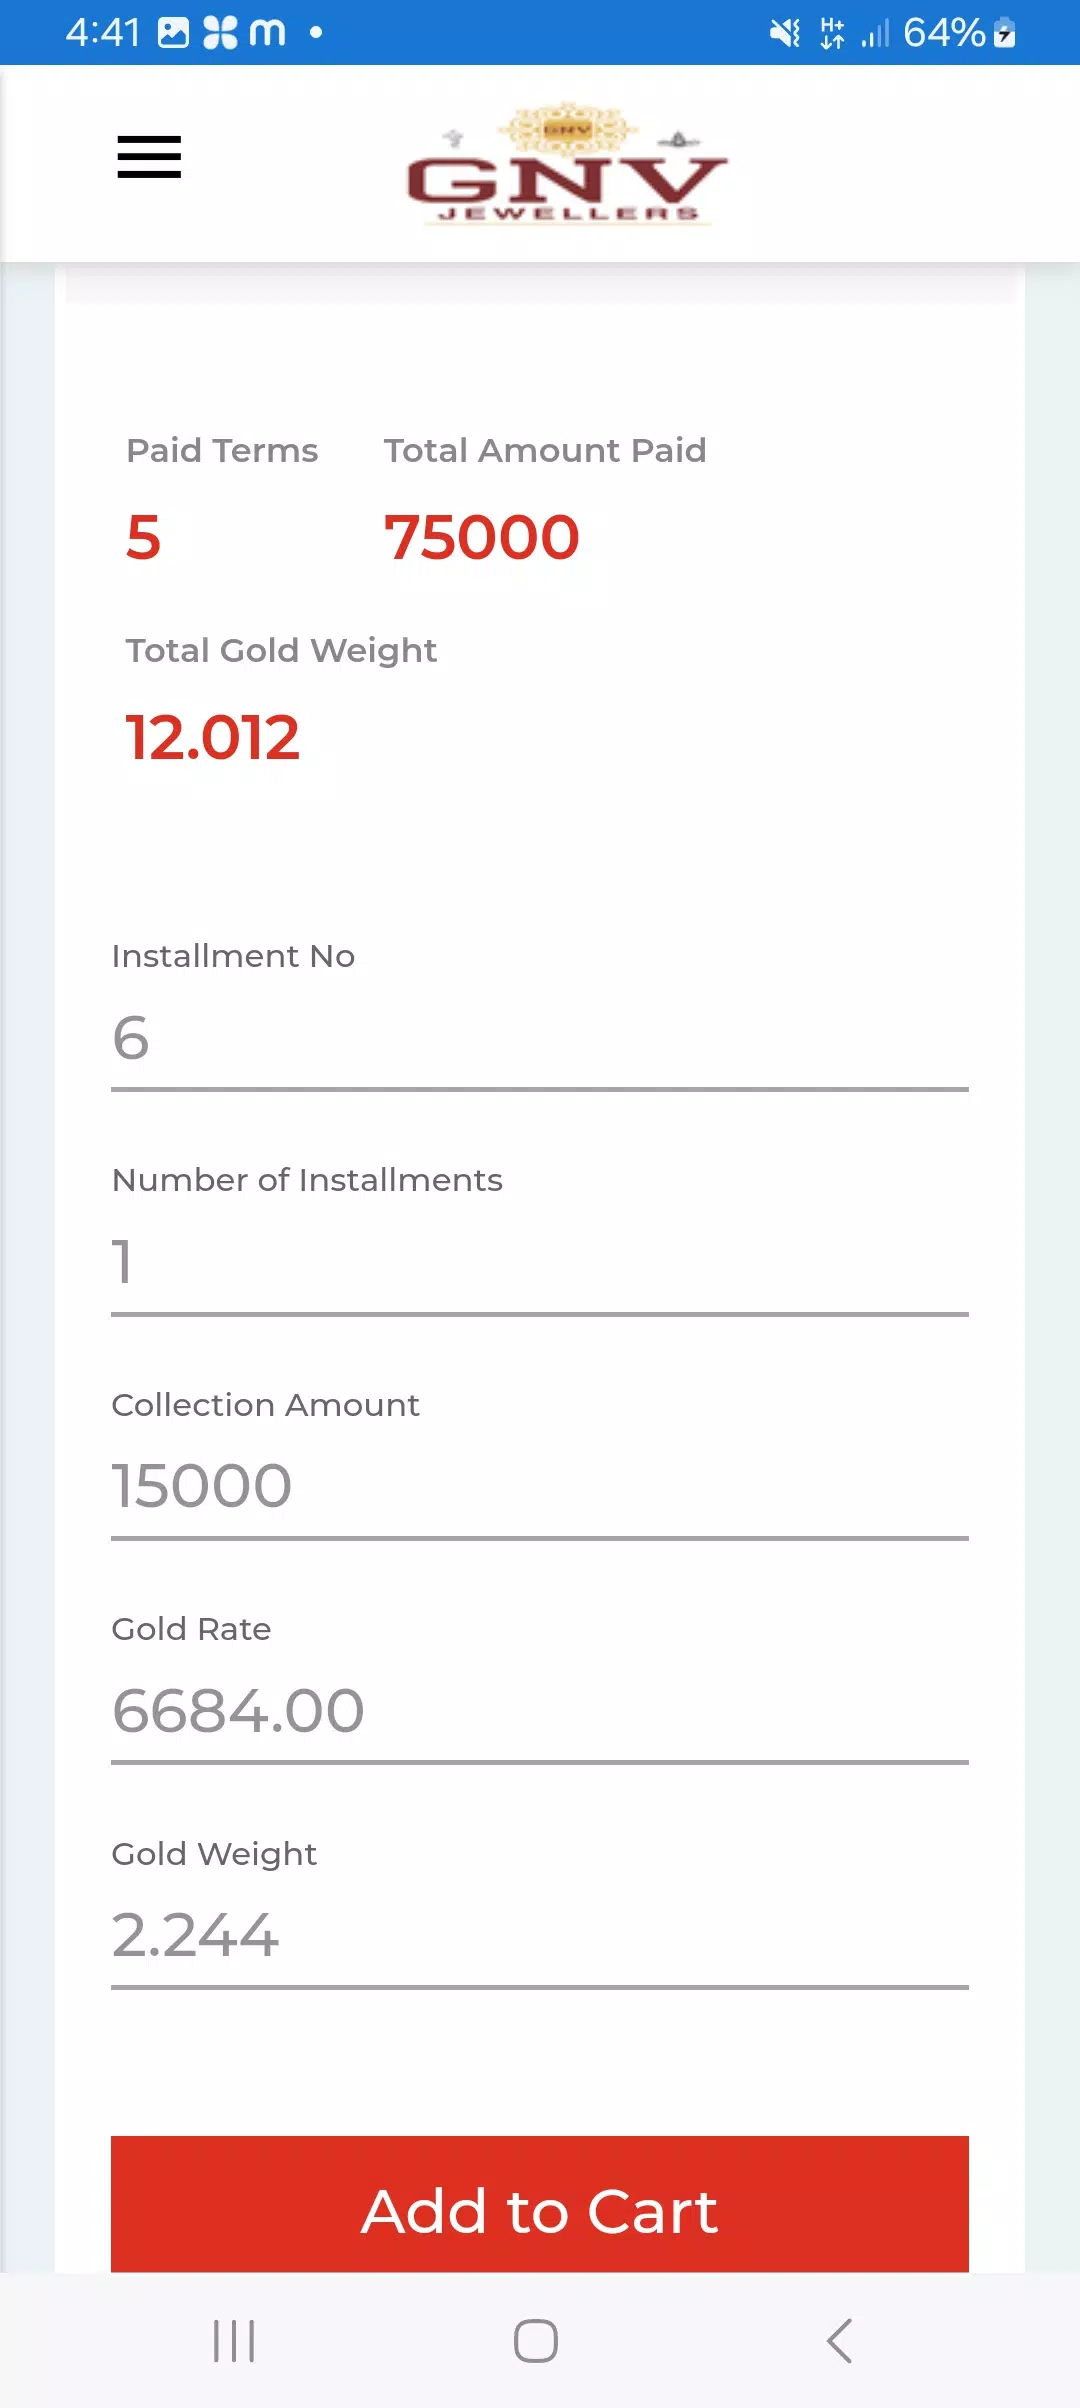Tap the data transfer status icon
This screenshot has height=2408, width=1080.
[832, 33]
